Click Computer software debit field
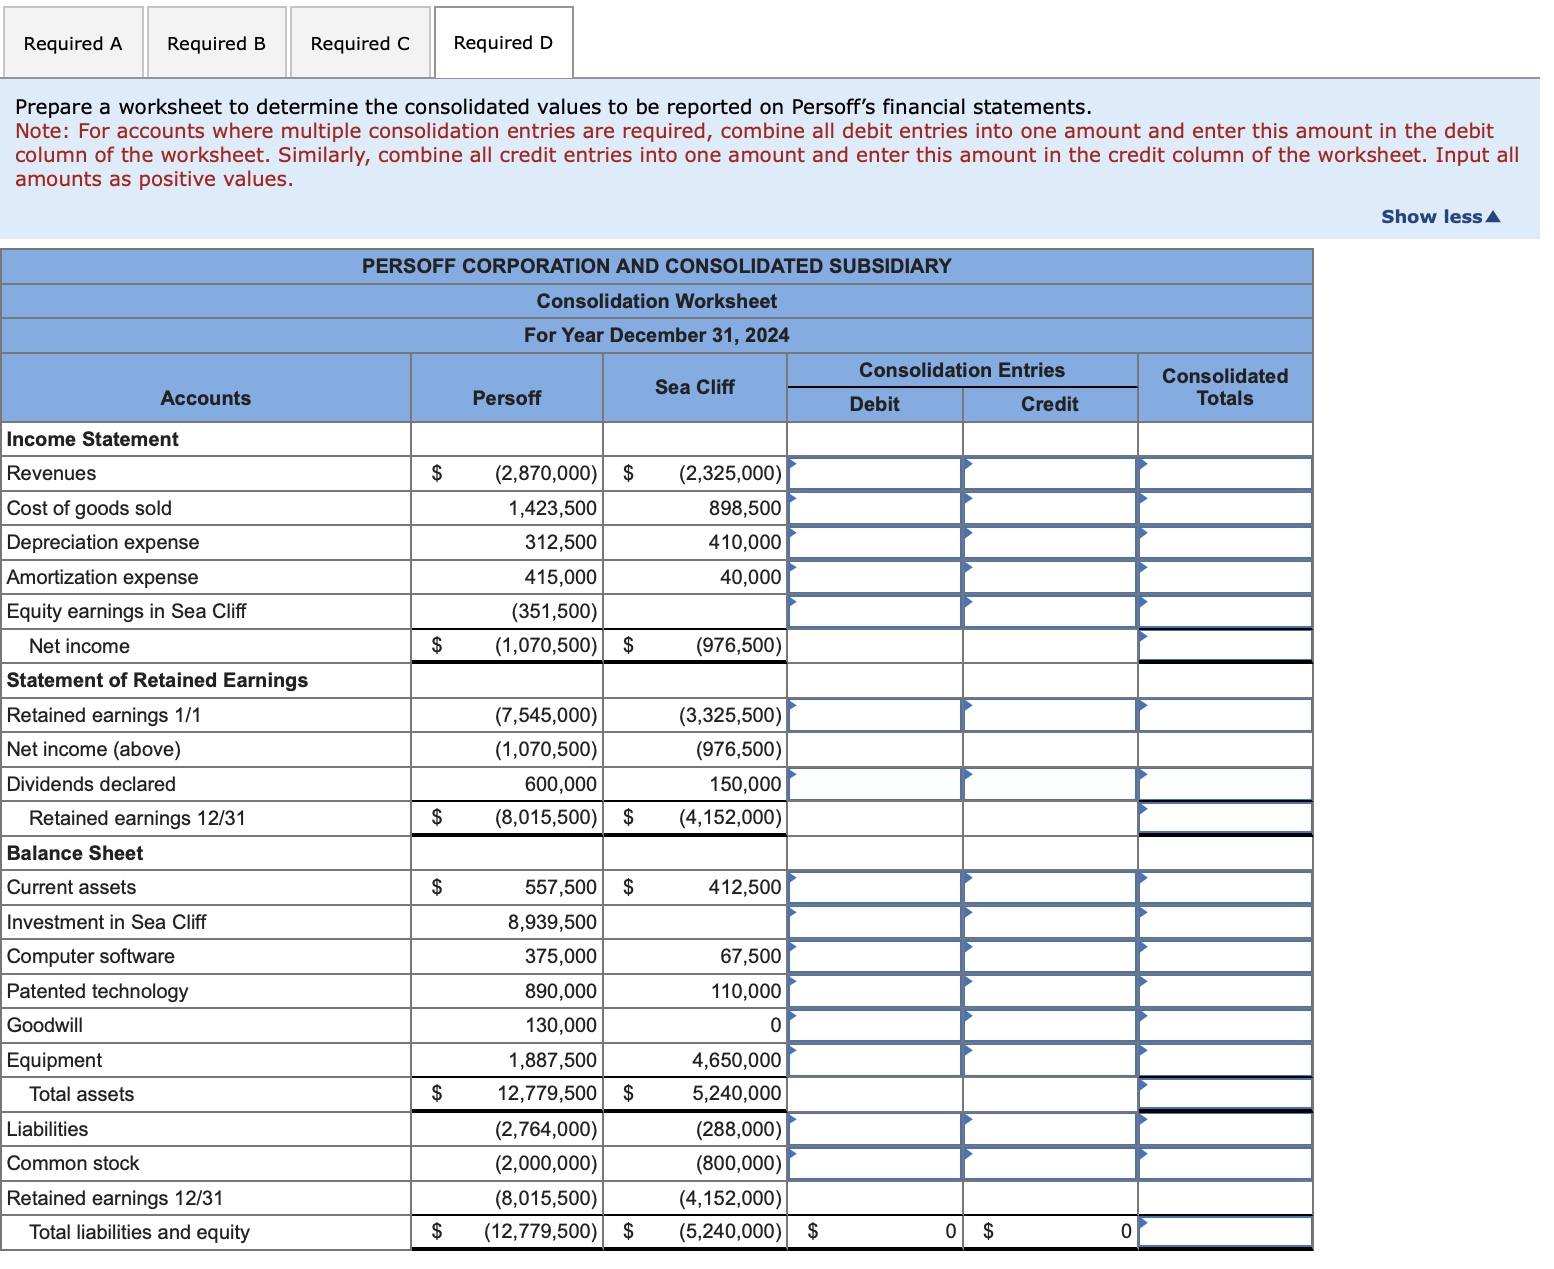Image resolution: width=1554 pixels, height=1269 pixels. point(875,956)
